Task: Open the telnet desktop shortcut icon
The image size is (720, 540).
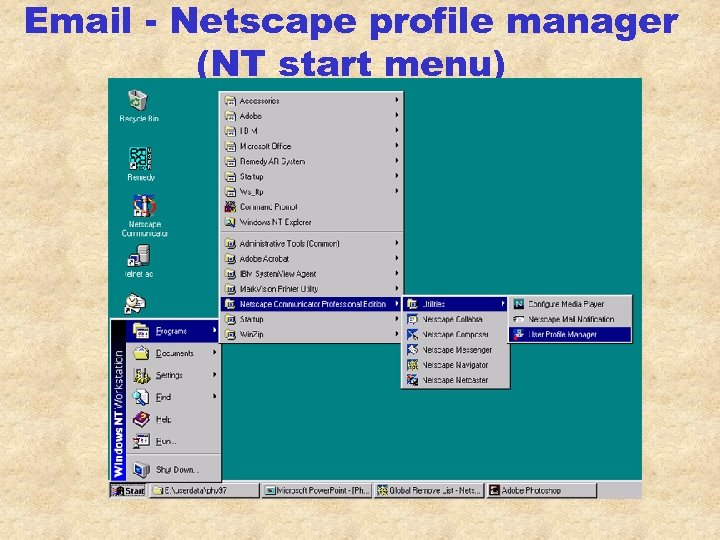Action: point(138,256)
